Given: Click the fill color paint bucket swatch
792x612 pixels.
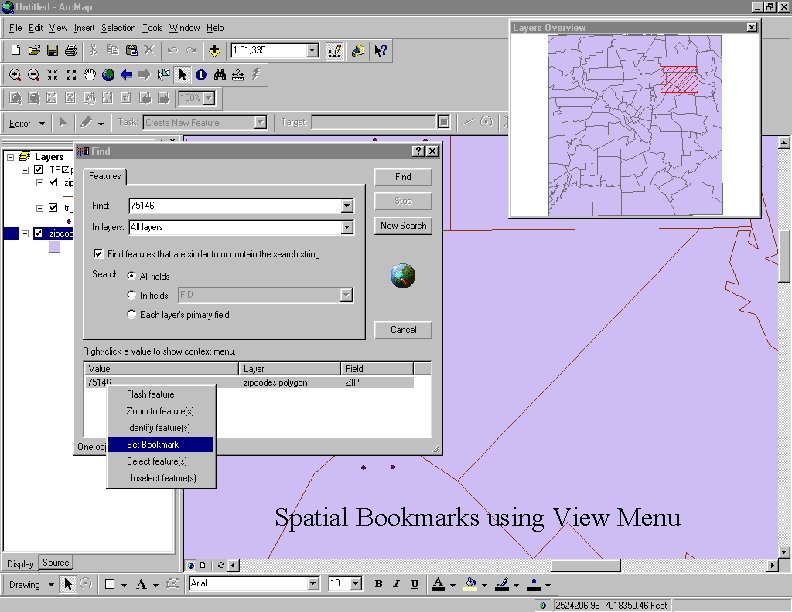Looking at the screenshot, I should point(470,584).
